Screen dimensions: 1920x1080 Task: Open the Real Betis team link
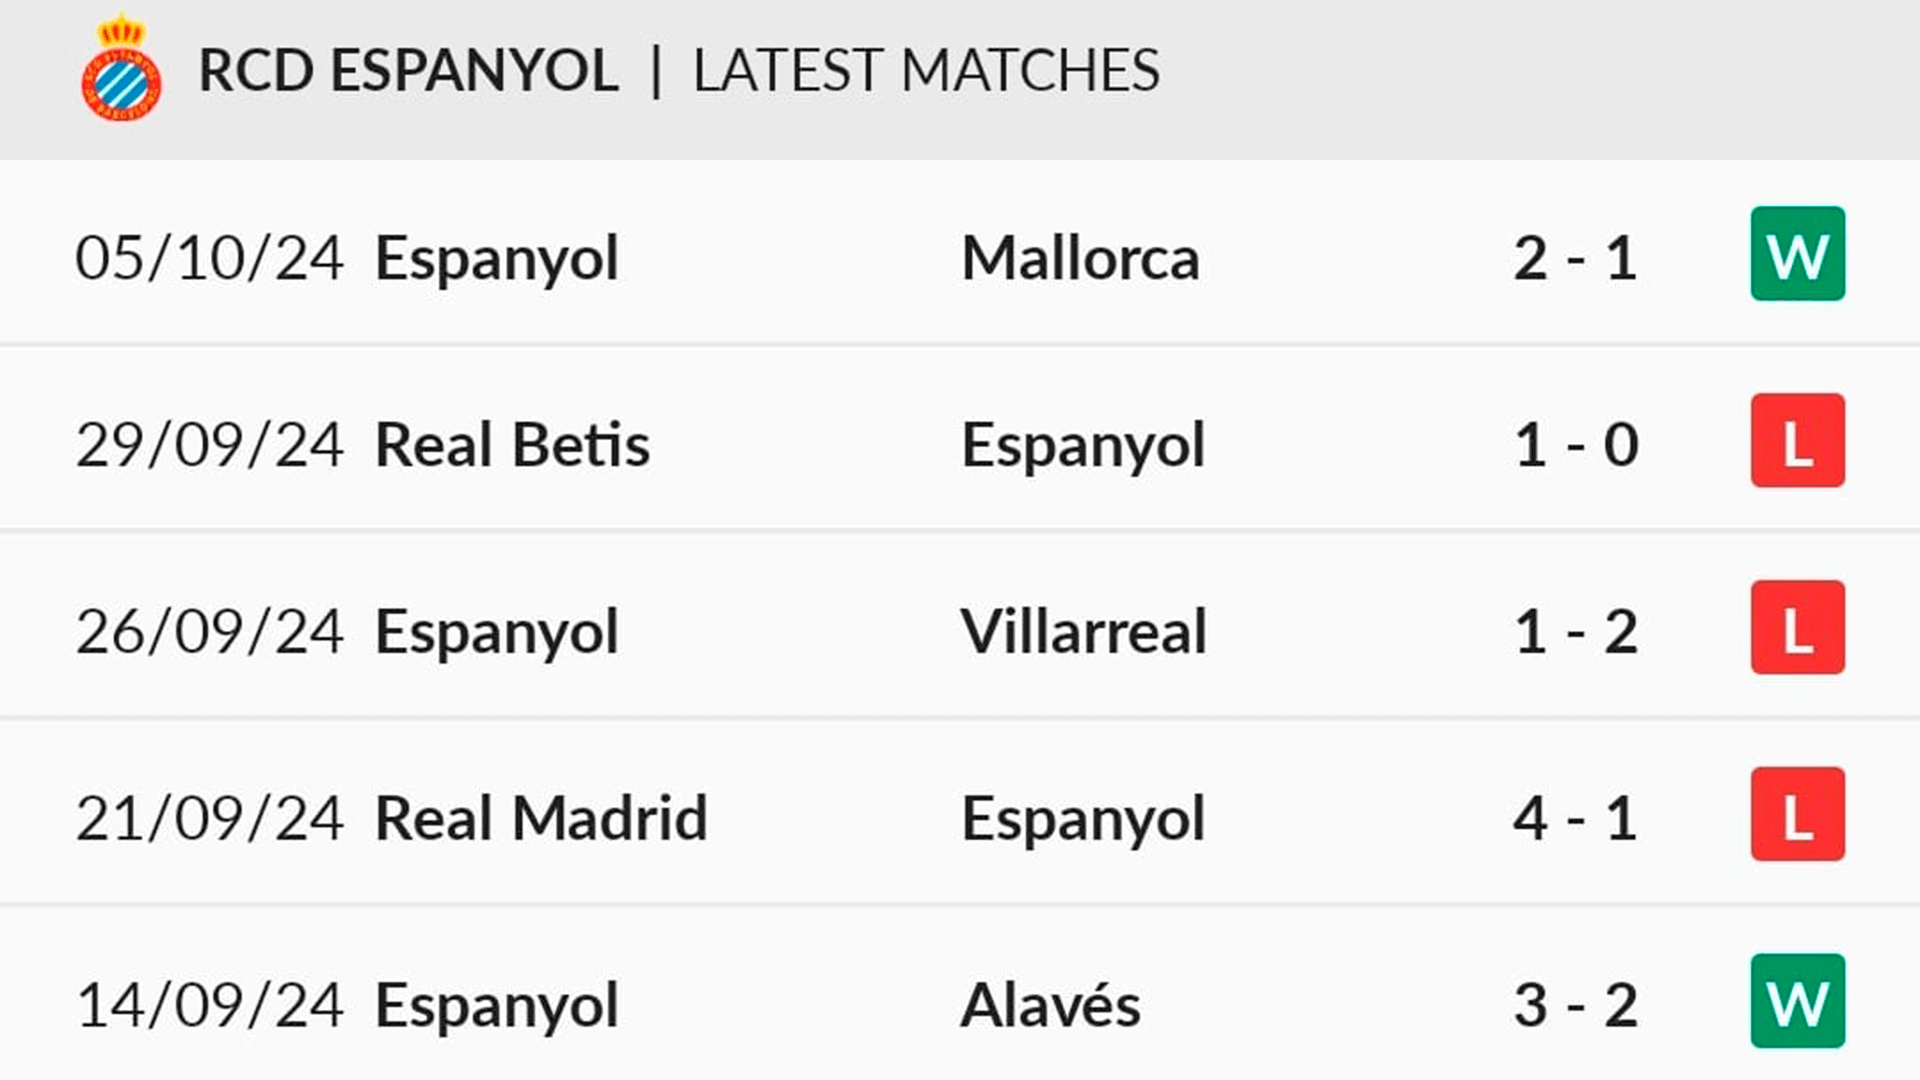[512, 445]
